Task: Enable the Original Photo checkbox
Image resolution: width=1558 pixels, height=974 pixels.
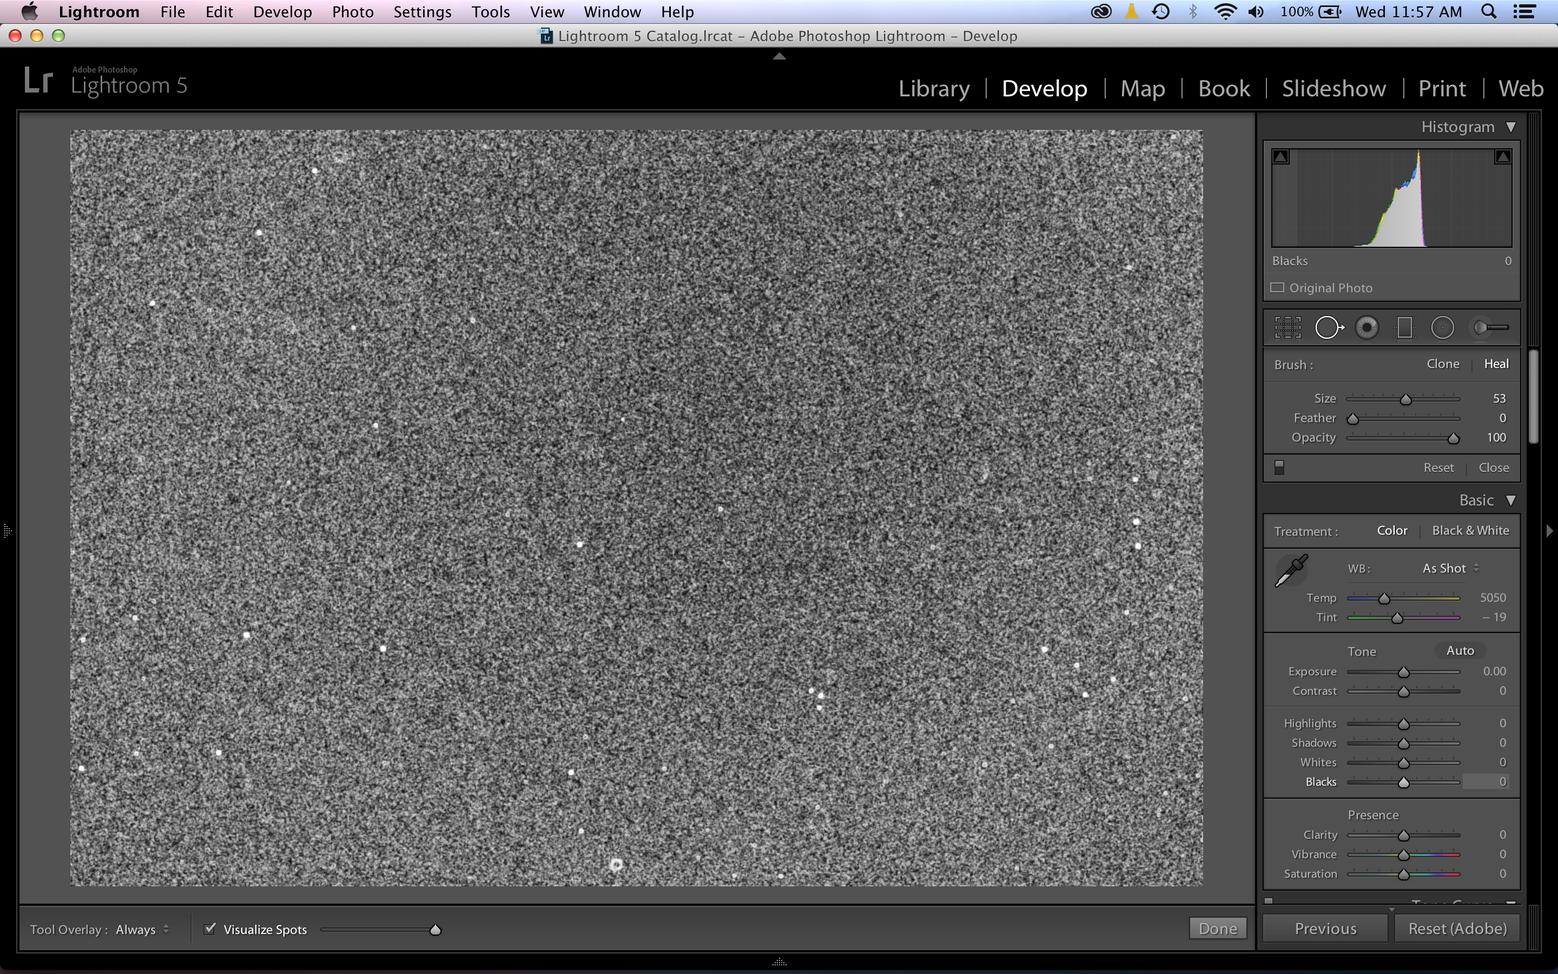Action: (1277, 288)
